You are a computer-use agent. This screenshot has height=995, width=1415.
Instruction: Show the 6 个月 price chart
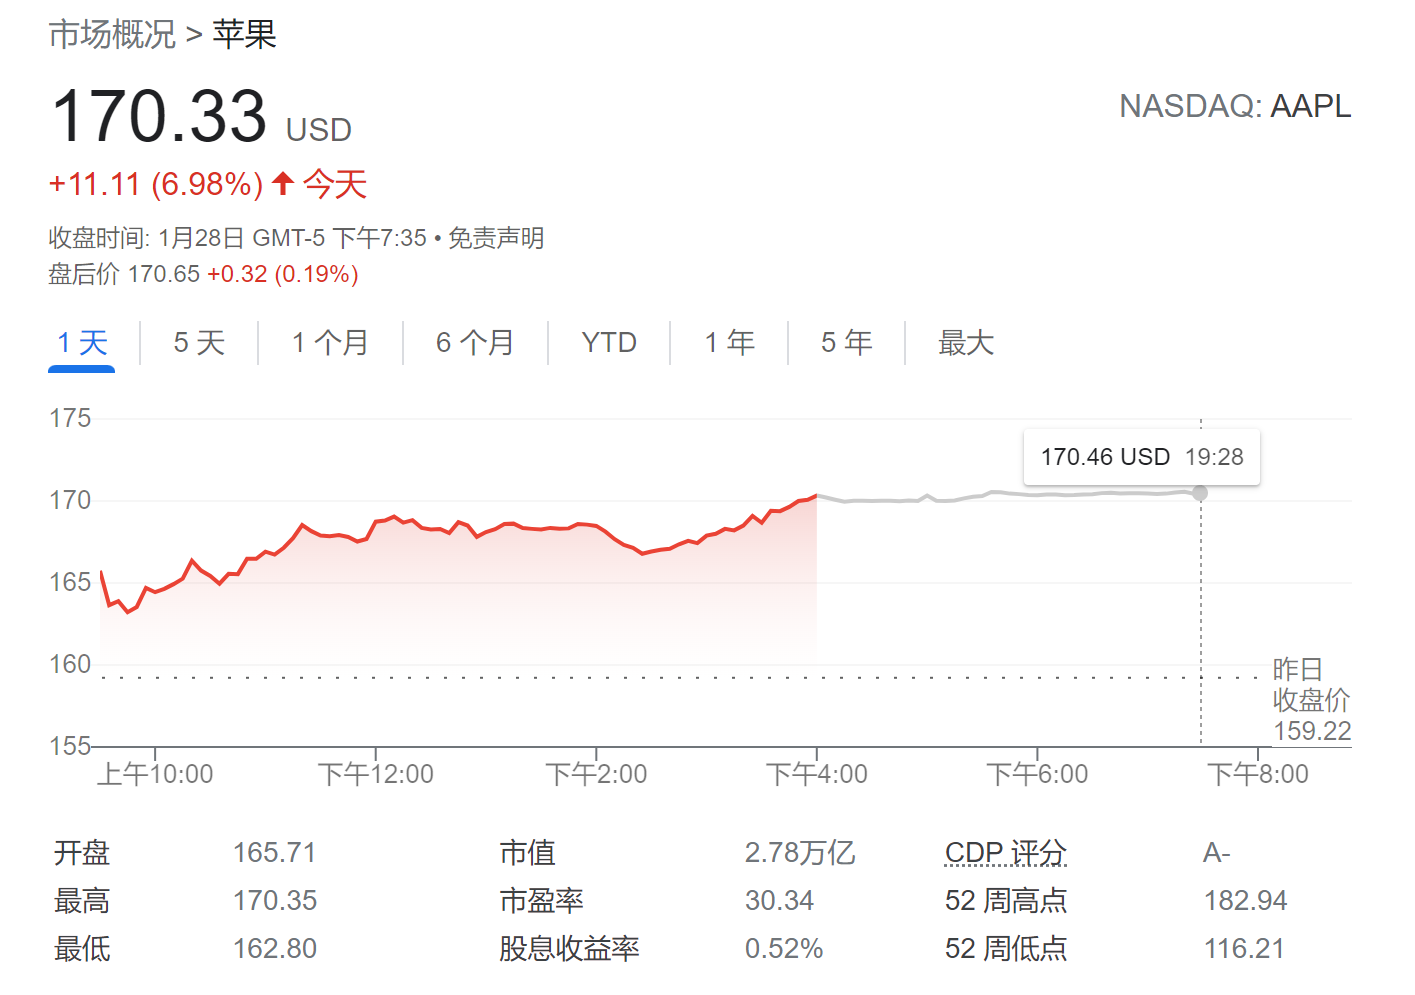click(x=475, y=343)
